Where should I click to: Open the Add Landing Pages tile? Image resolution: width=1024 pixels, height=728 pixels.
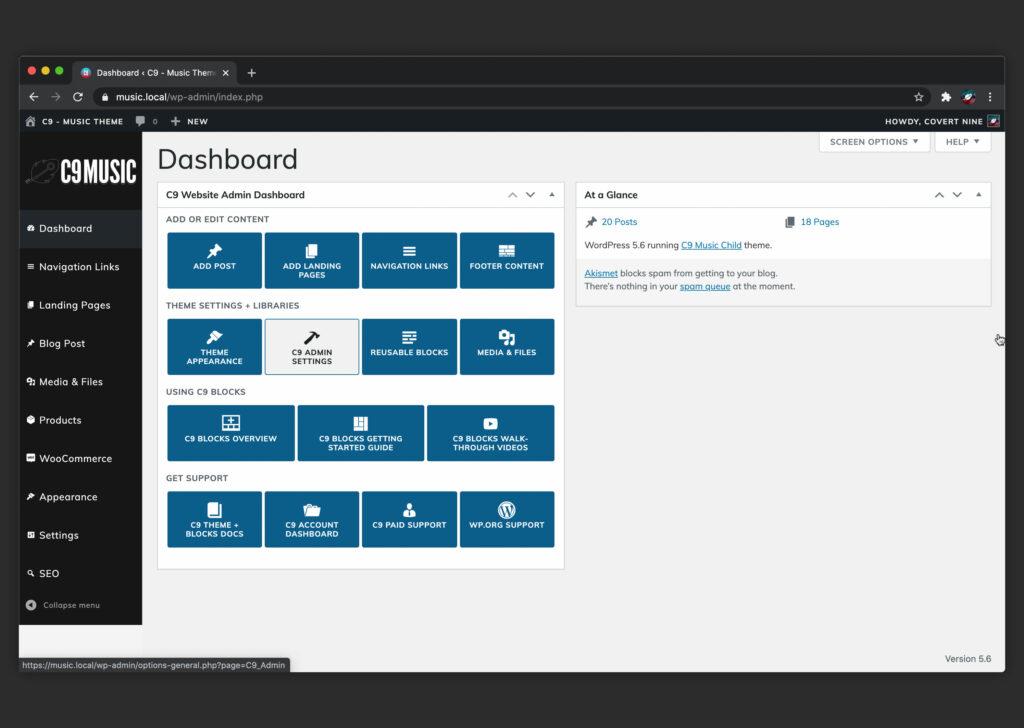pyautogui.click(x=311, y=260)
